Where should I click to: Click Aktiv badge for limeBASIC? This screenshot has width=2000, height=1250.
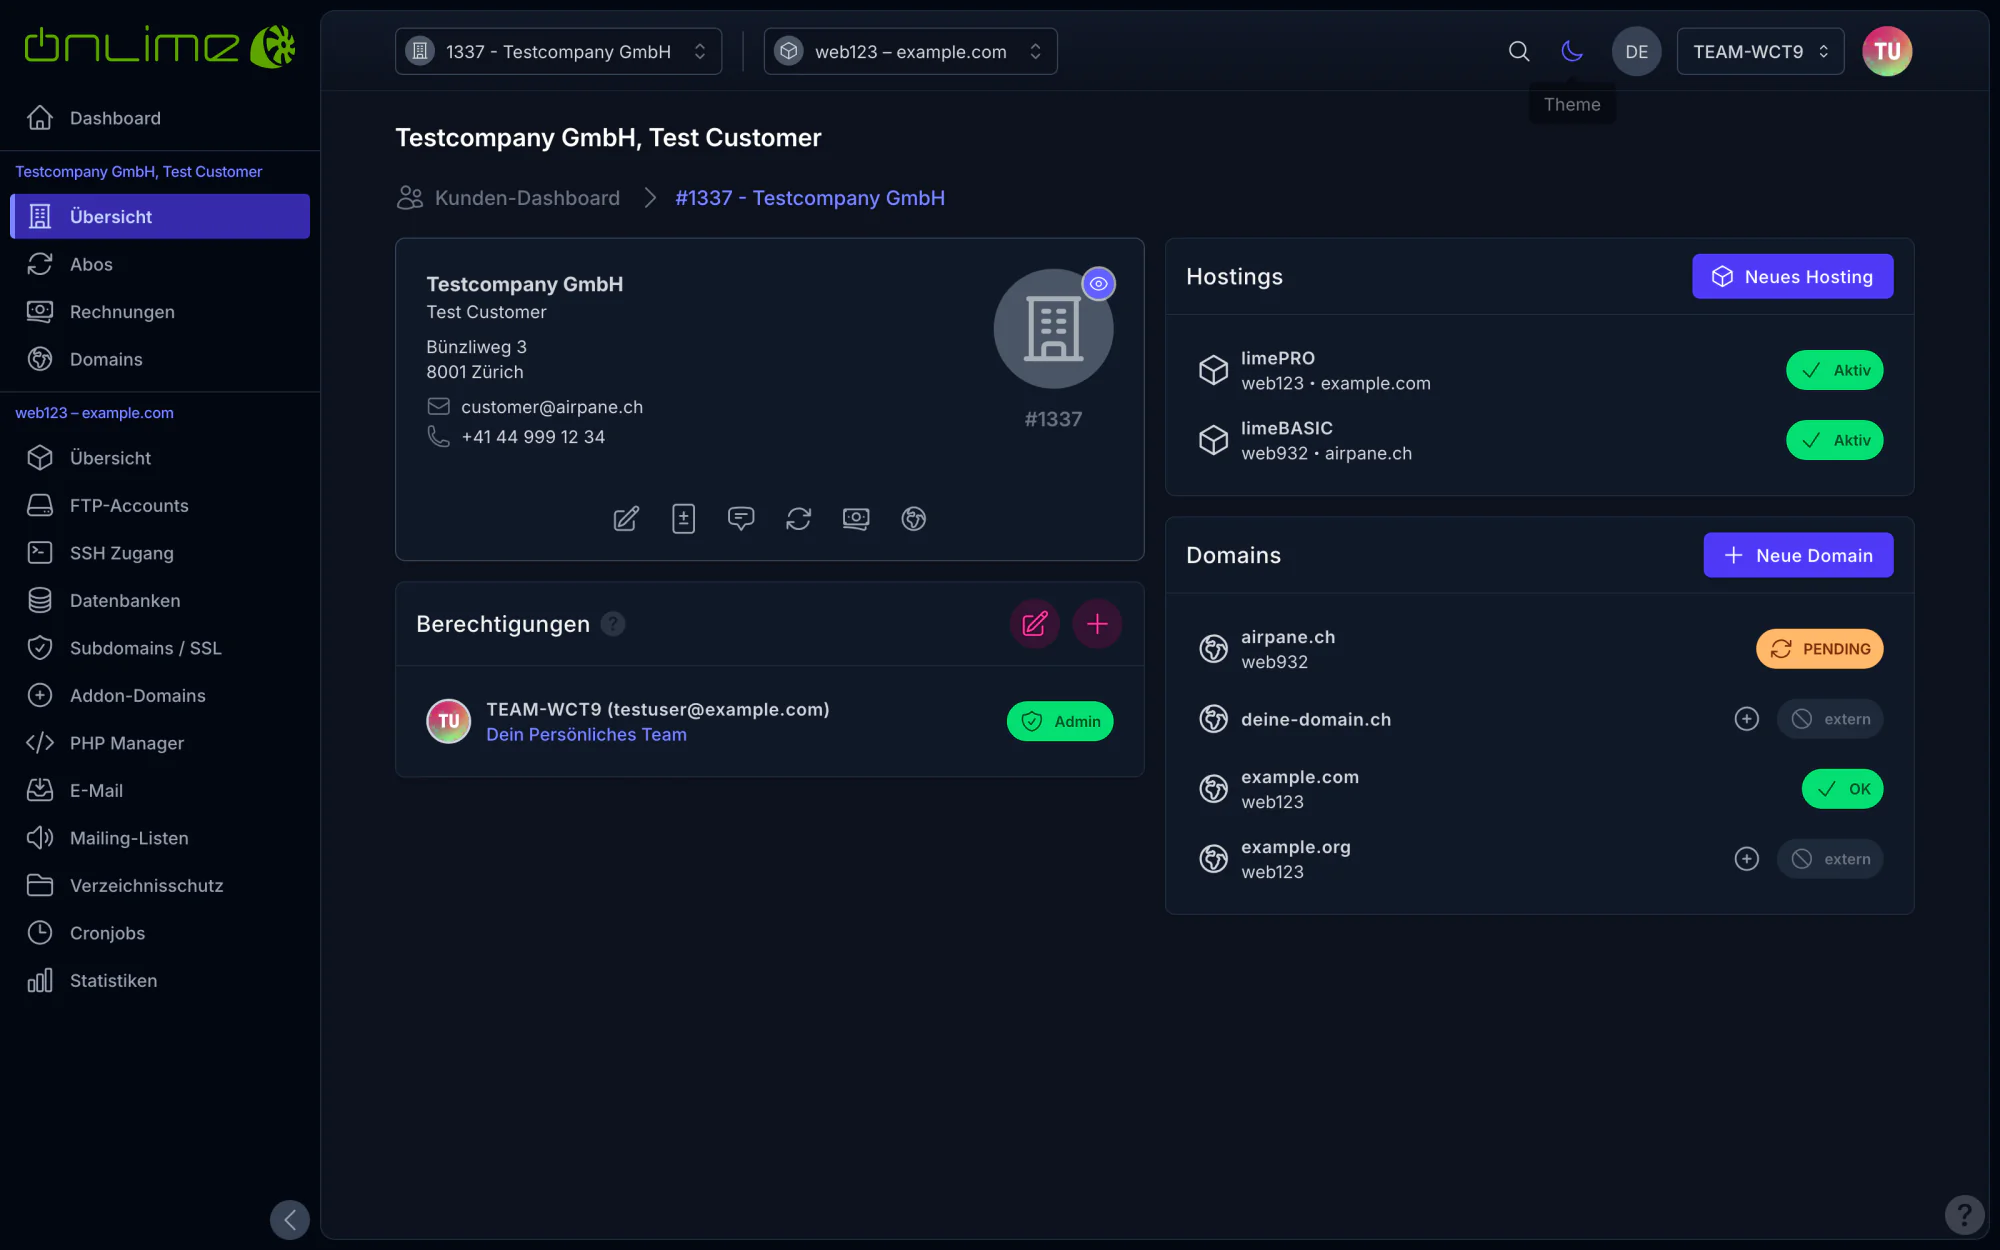[1834, 440]
